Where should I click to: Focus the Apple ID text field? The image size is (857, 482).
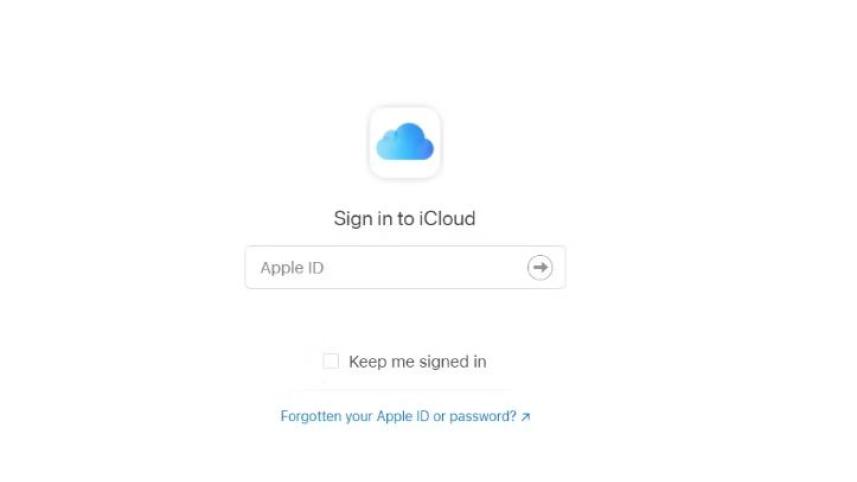click(x=405, y=267)
